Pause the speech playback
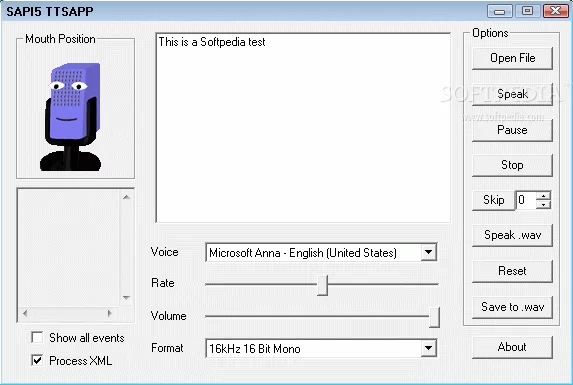This screenshot has height=385, width=573. (512, 130)
